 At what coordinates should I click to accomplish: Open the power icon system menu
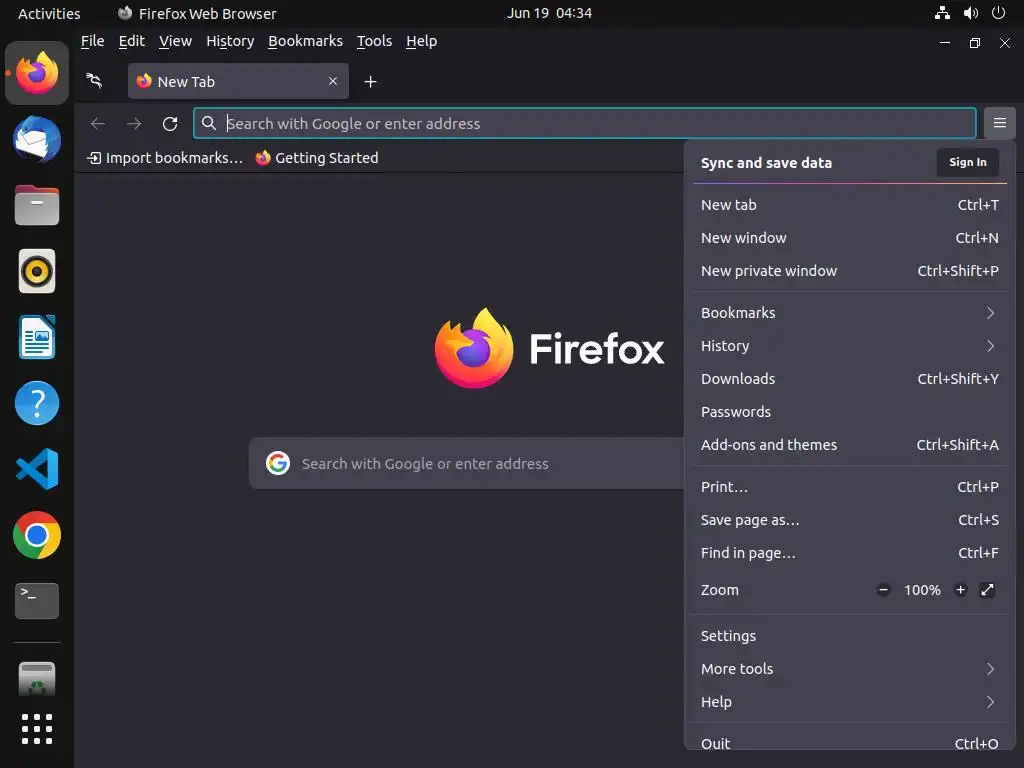pyautogui.click(x=998, y=13)
